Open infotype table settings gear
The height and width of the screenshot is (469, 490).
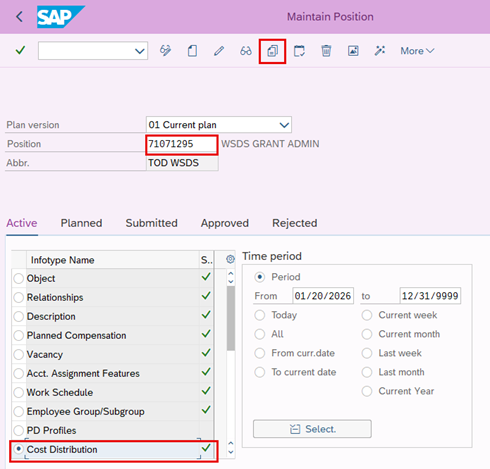[x=230, y=259]
